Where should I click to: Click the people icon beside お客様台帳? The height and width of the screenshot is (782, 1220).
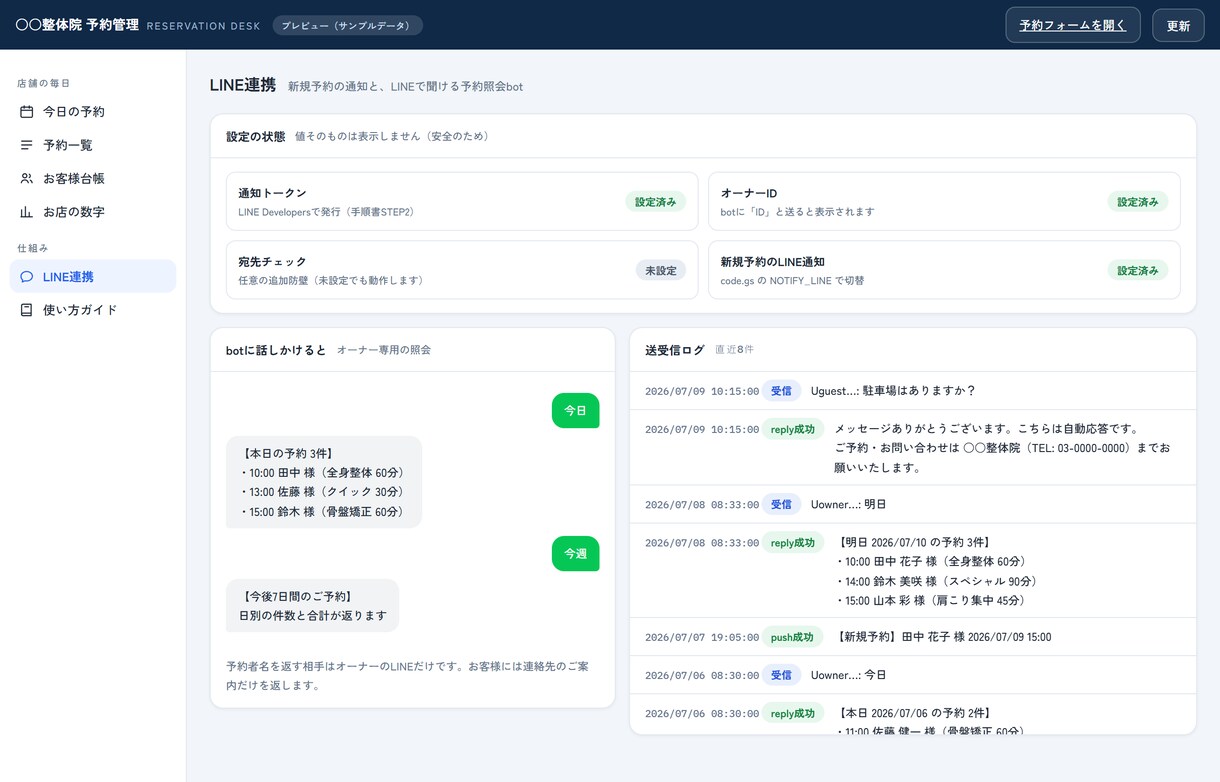pos(27,179)
